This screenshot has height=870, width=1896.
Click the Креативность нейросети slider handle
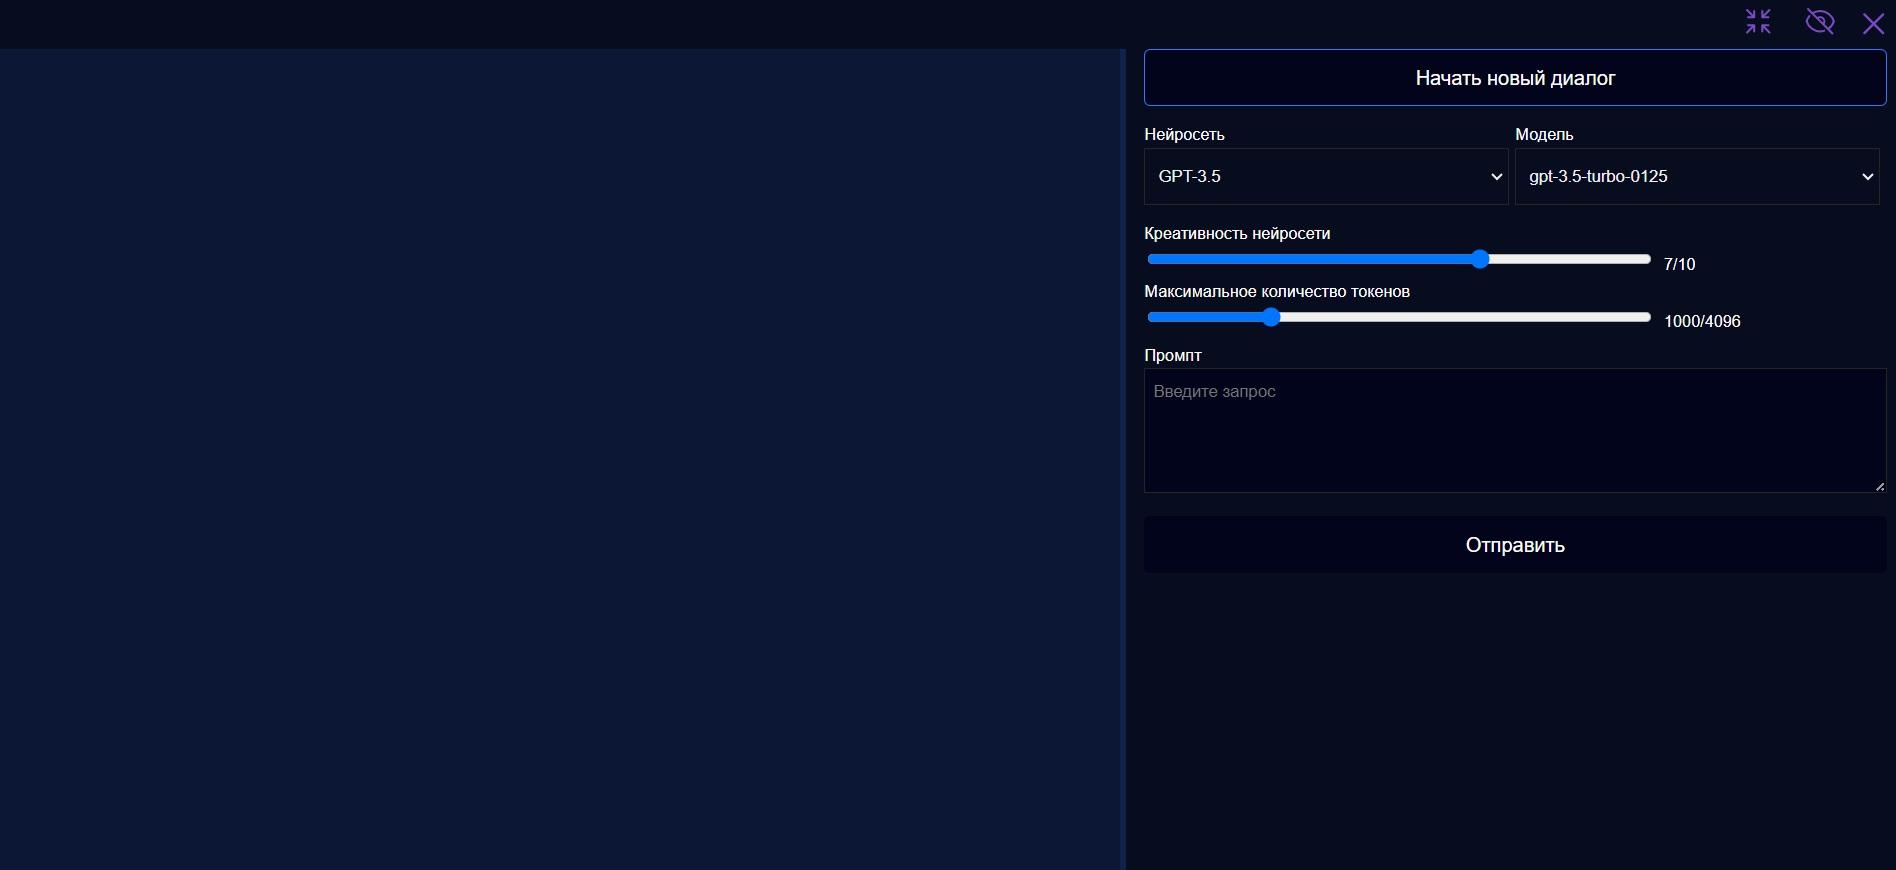1480,259
